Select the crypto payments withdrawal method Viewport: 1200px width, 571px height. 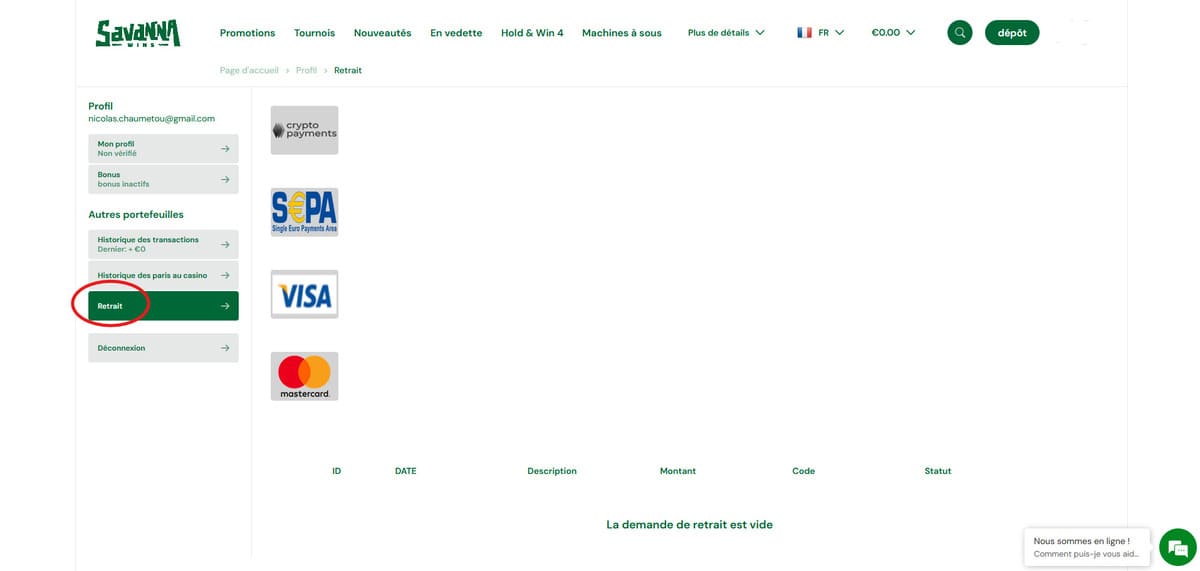(304, 130)
